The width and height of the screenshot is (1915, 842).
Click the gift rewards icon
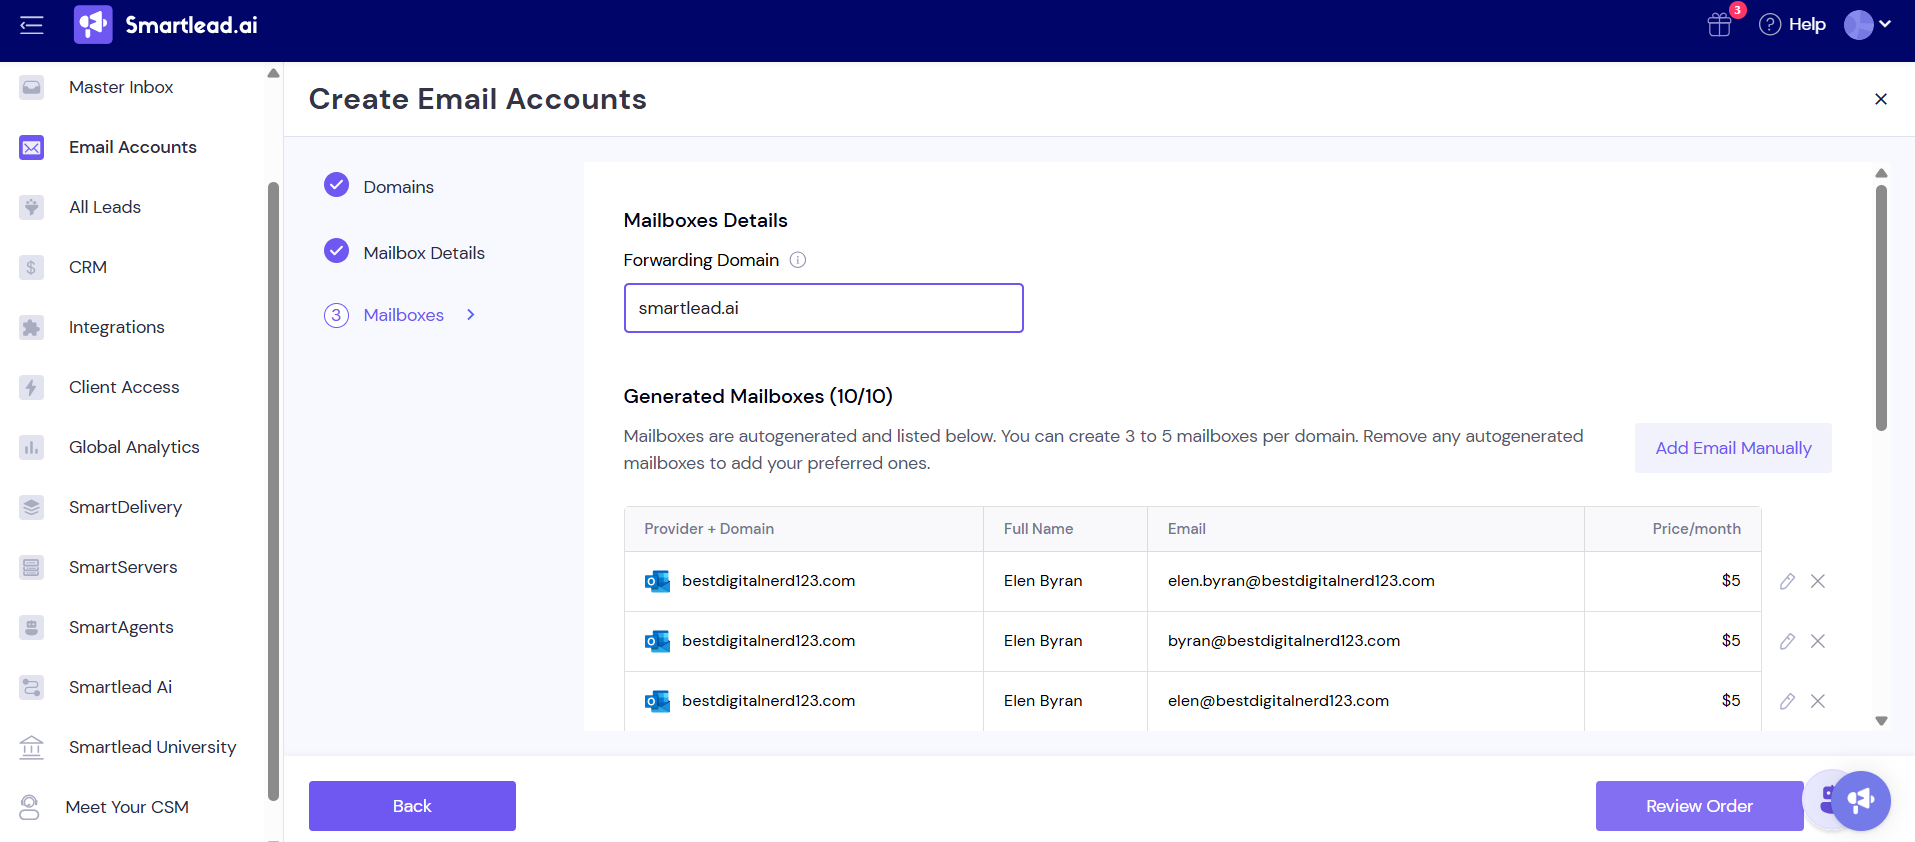click(1719, 25)
